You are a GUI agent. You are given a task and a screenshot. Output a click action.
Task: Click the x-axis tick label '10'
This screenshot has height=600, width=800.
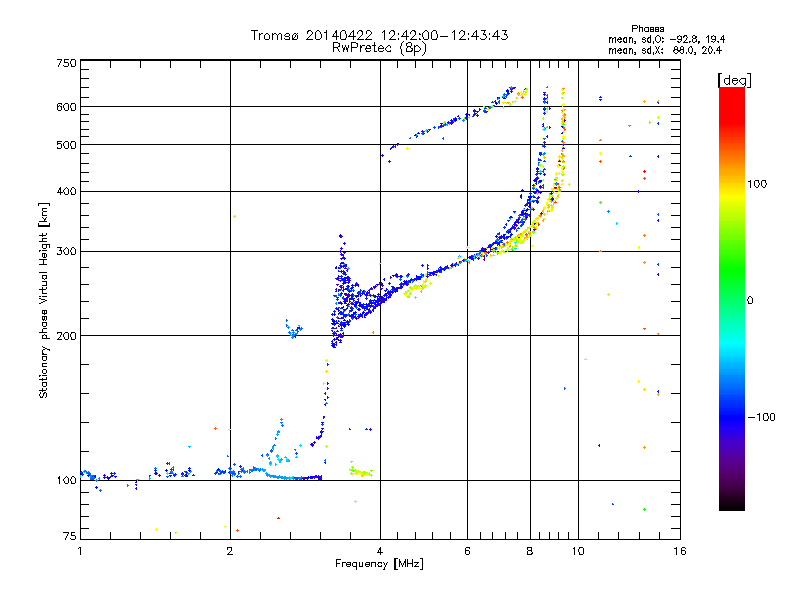[578, 551]
